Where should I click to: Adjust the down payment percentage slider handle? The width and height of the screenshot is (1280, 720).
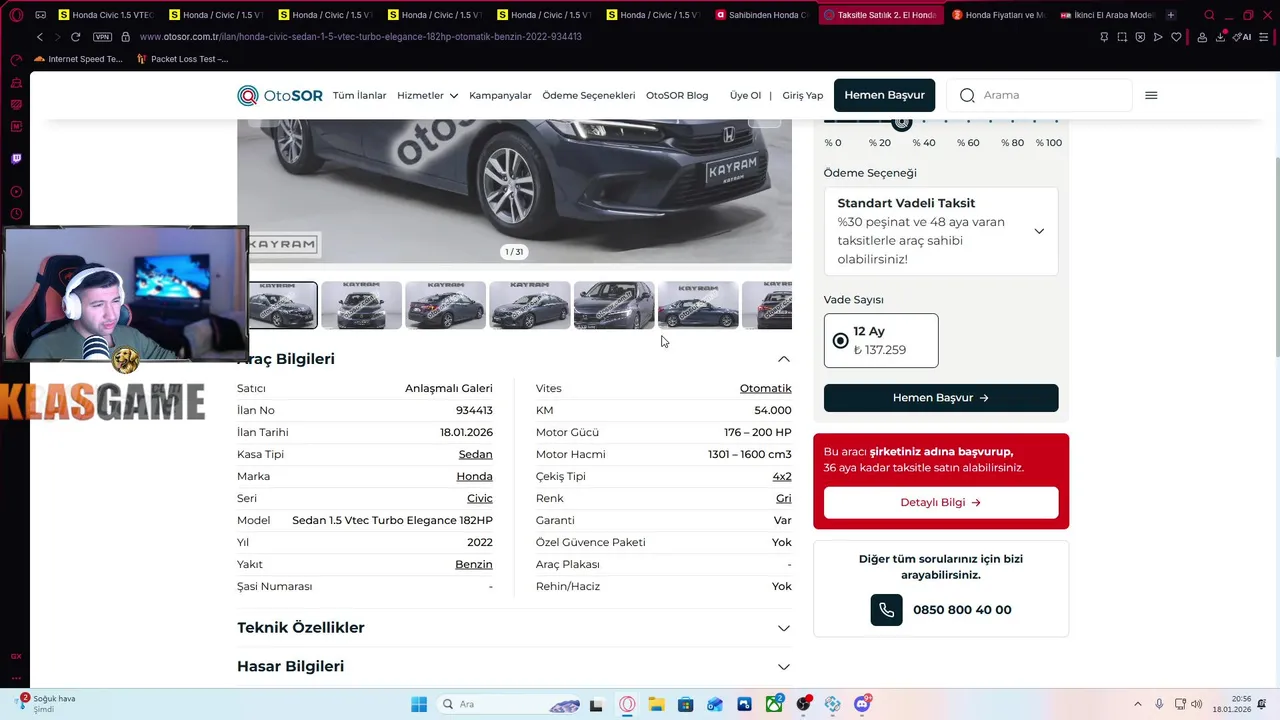[902, 122]
